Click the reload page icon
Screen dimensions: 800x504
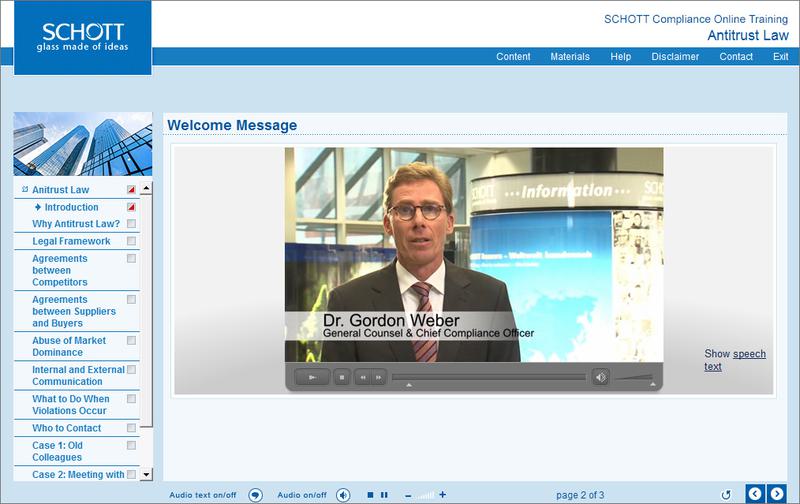pos(726,494)
